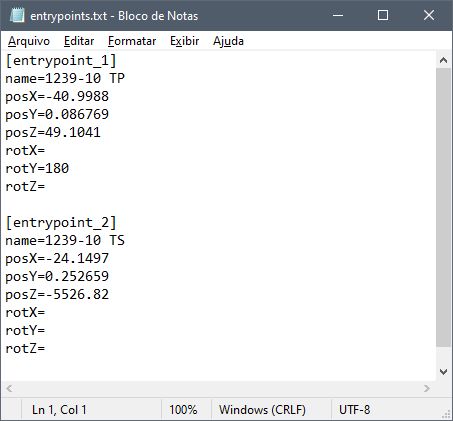Place cursor in posX=-40.9988 line
Screen dimensions: 453x421
pos(57,97)
